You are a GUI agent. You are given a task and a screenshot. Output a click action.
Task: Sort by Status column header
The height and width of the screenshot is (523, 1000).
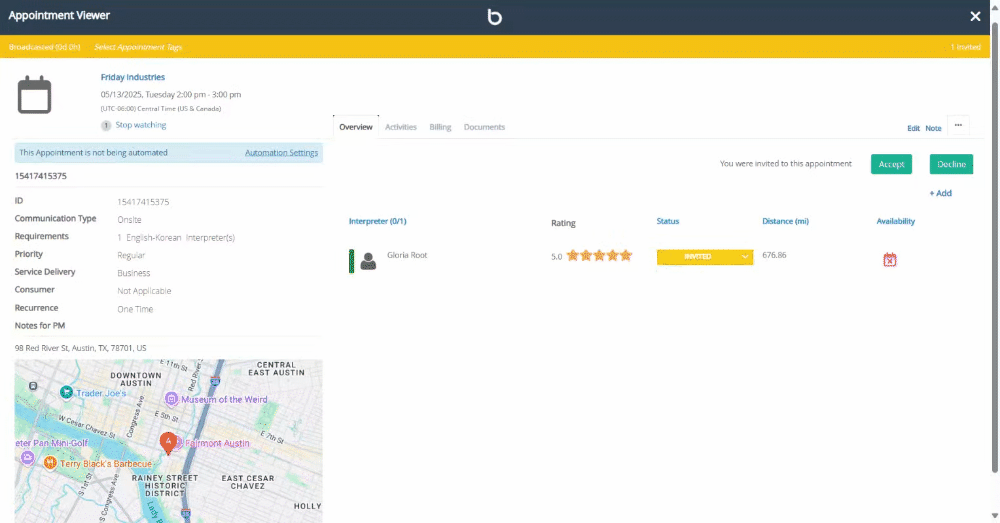pos(668,221)
